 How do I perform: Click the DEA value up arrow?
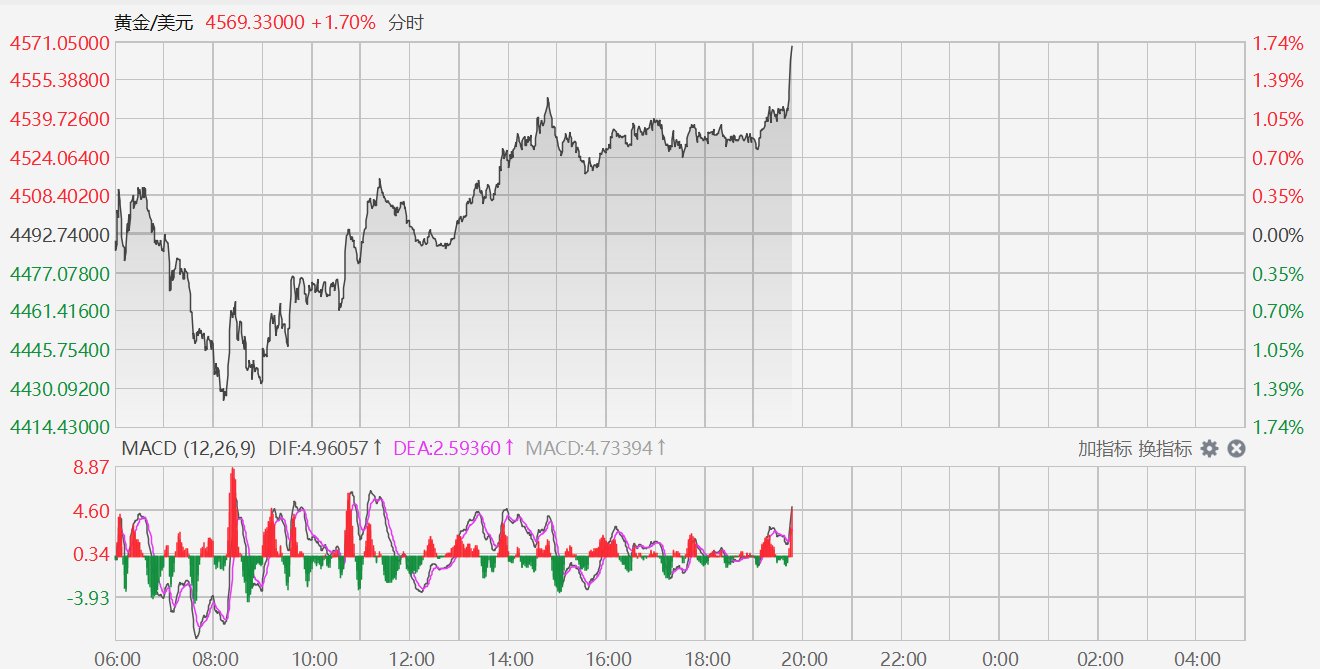tap(509, 448)
